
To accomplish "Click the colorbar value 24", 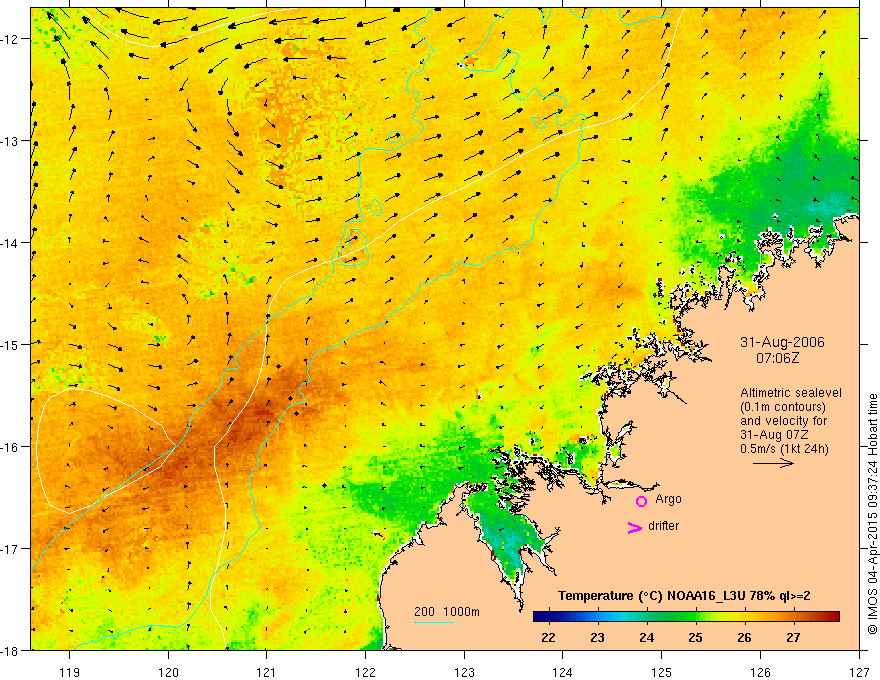I will pos(647,637).
